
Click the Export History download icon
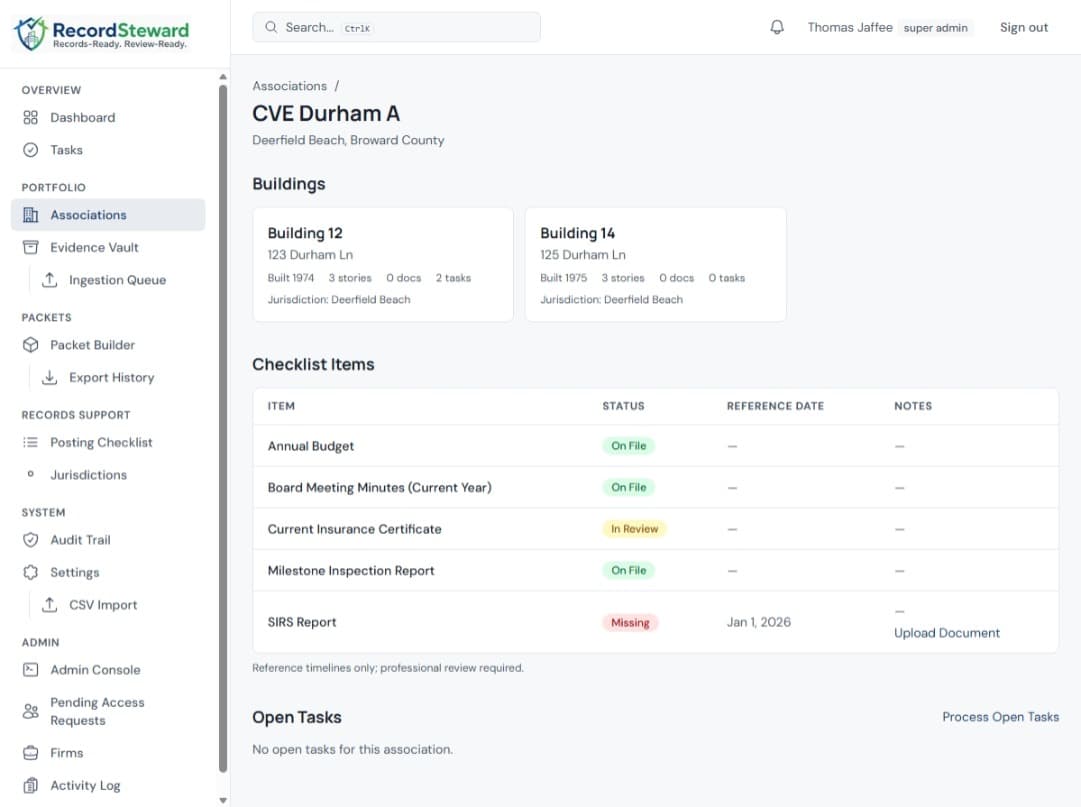coord(50,378)
